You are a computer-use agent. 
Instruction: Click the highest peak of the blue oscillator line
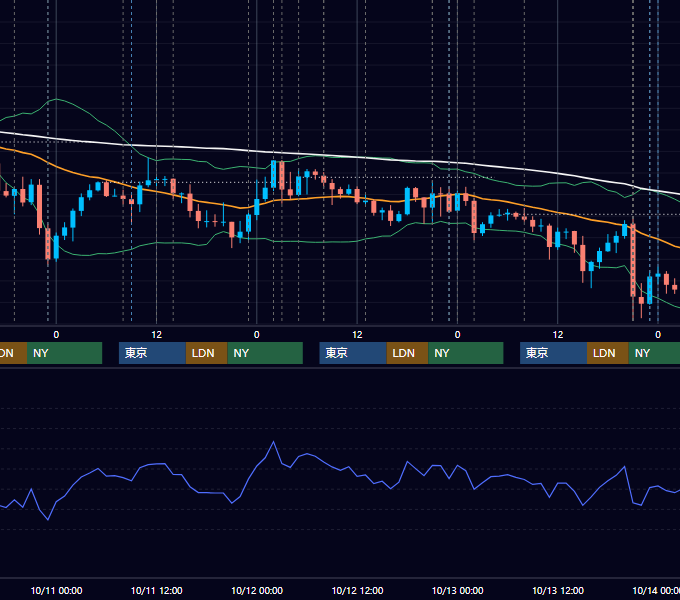(274, 442)
